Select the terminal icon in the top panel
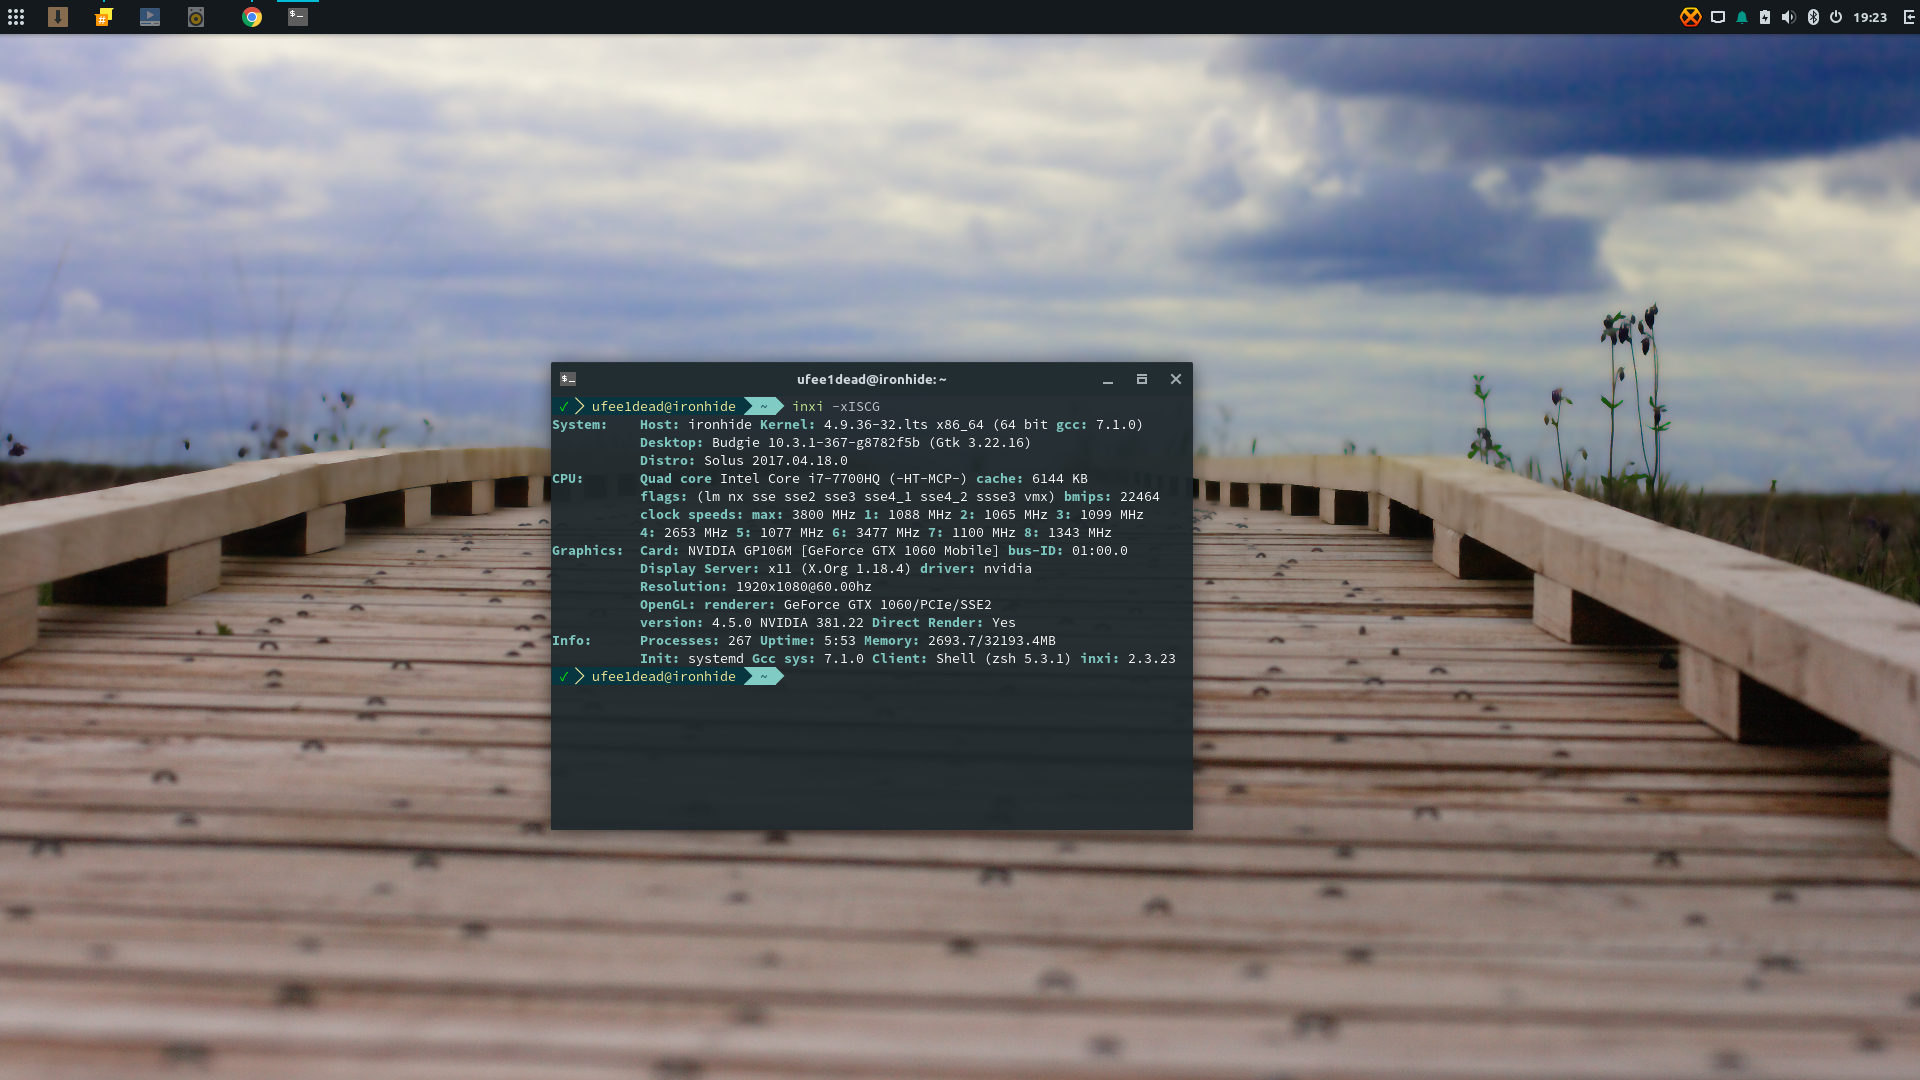Image resolution: width=1920 pixels, height=1080 pixels. 298,17
